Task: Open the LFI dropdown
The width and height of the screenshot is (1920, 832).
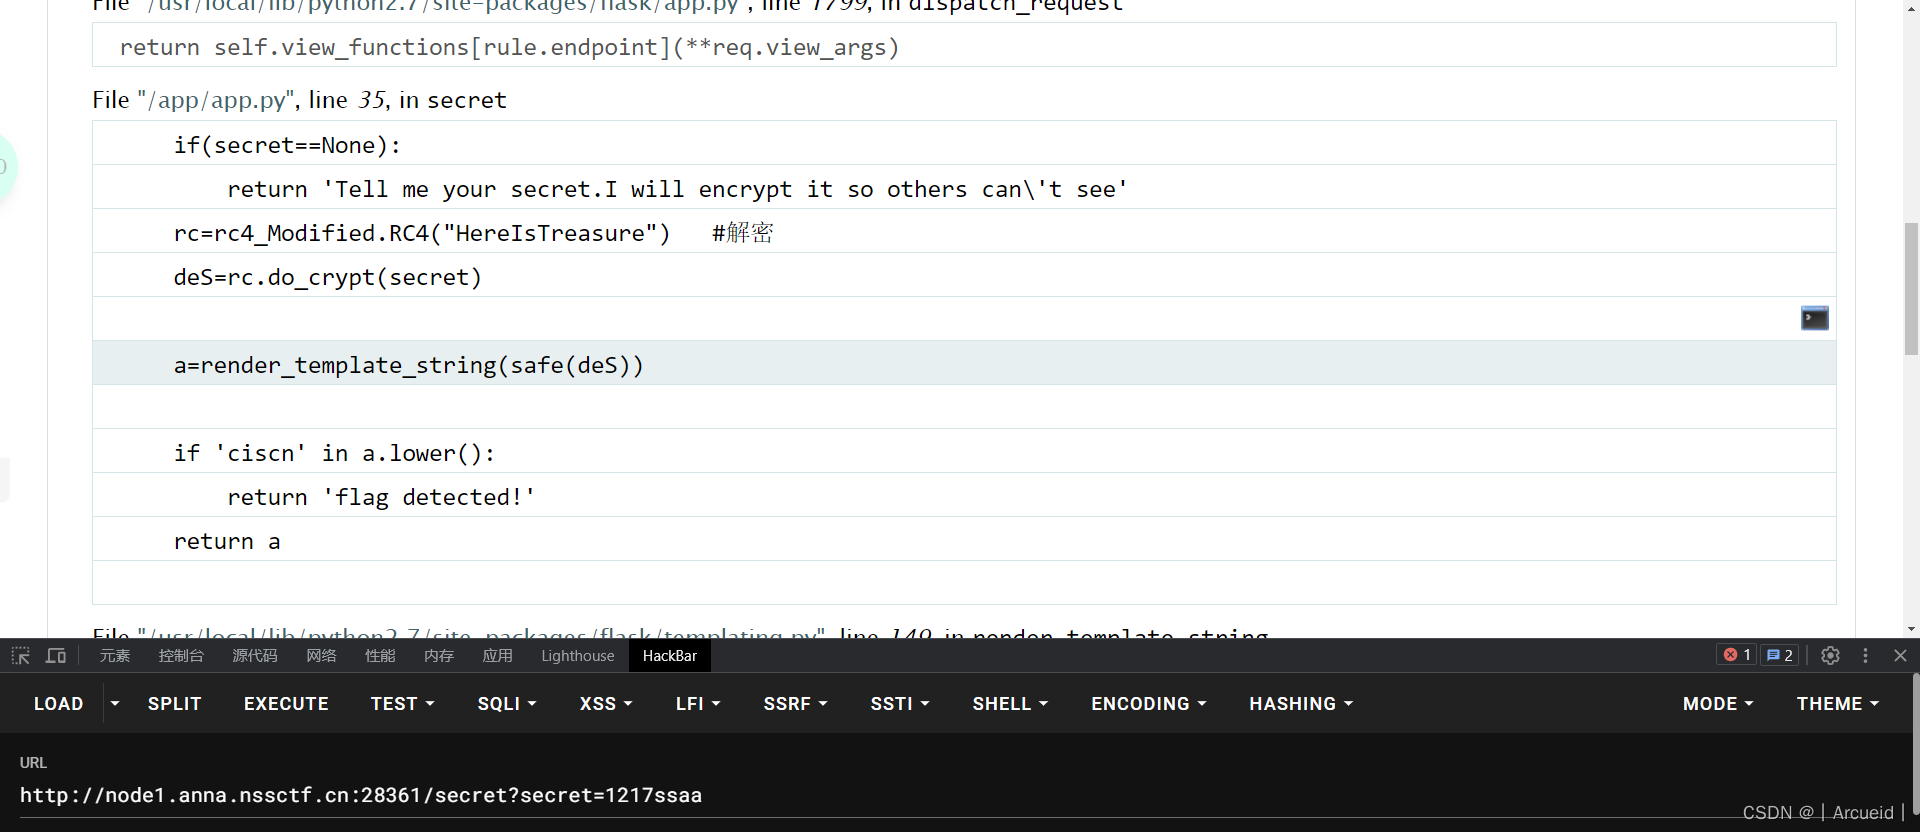Action: pos(698,704)
